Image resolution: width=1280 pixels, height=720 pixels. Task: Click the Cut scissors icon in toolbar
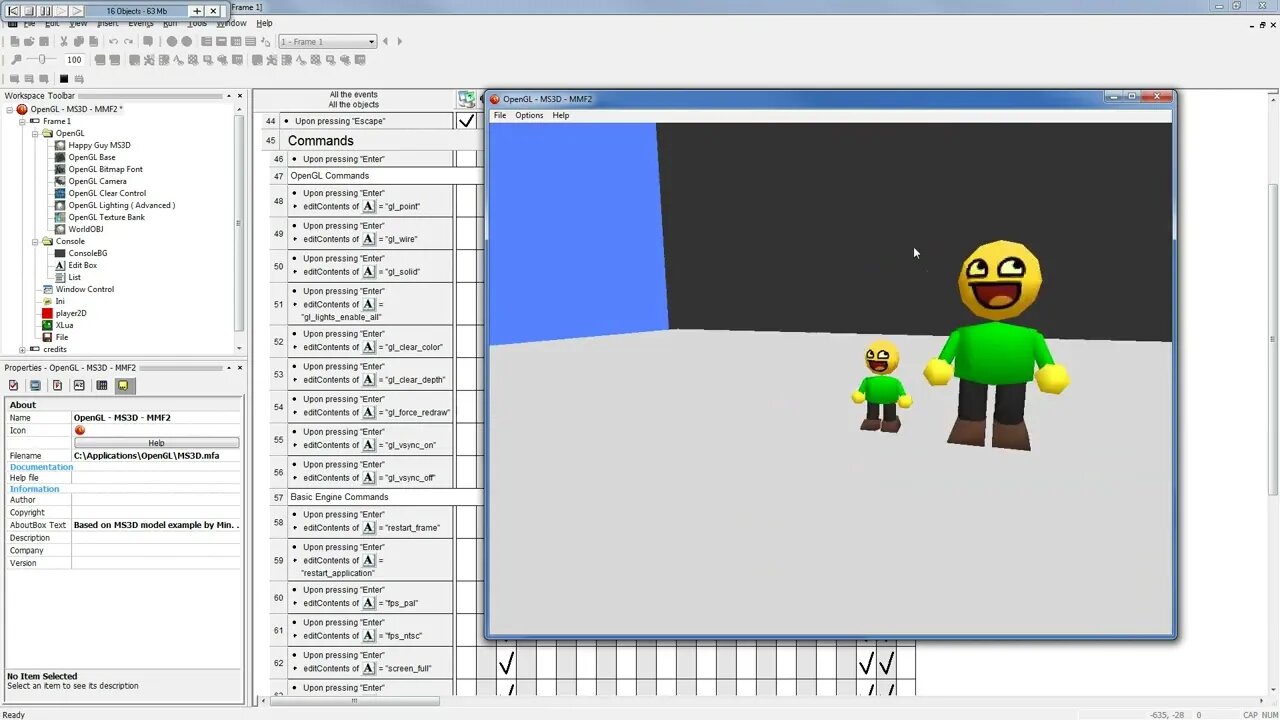click(64, 41)
